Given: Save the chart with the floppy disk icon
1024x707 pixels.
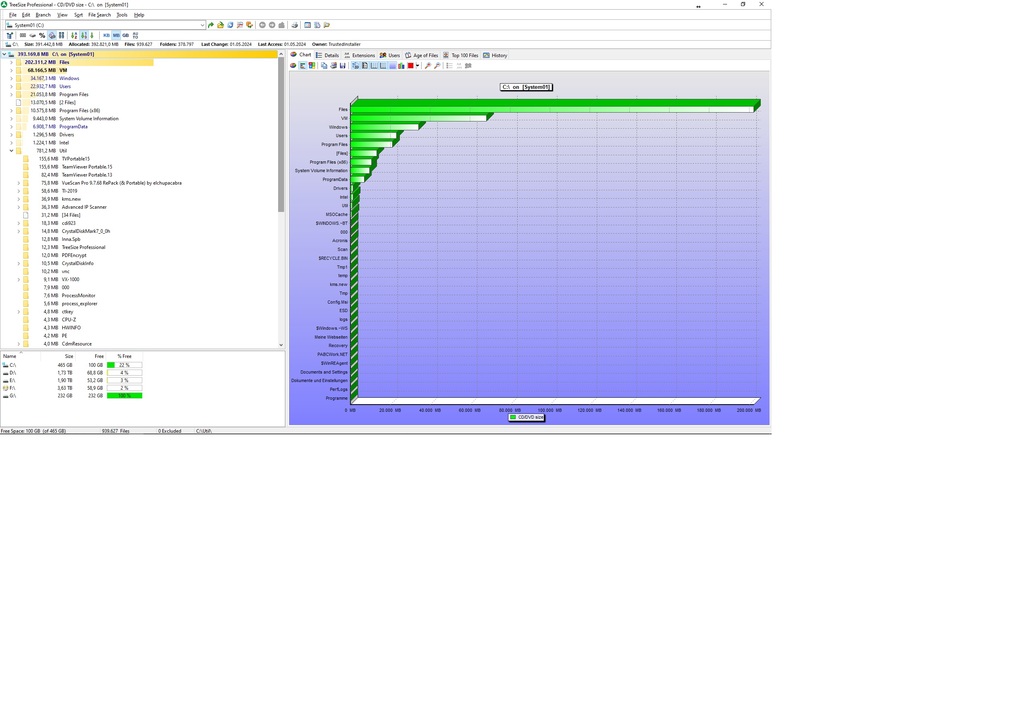Looking at the screenshot, I should [x=342, y=65].
